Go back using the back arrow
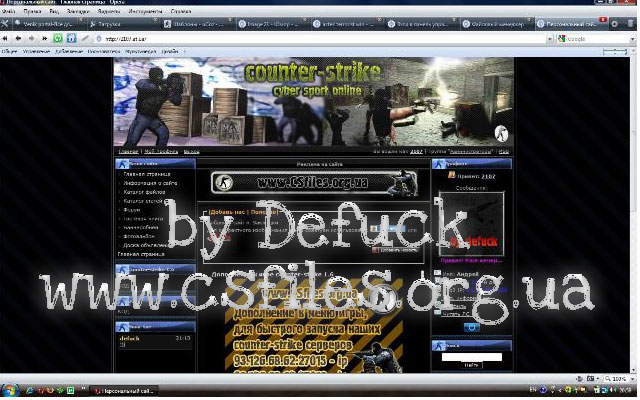Viewport: 640px width, 400px height. (x=18, y=39)
